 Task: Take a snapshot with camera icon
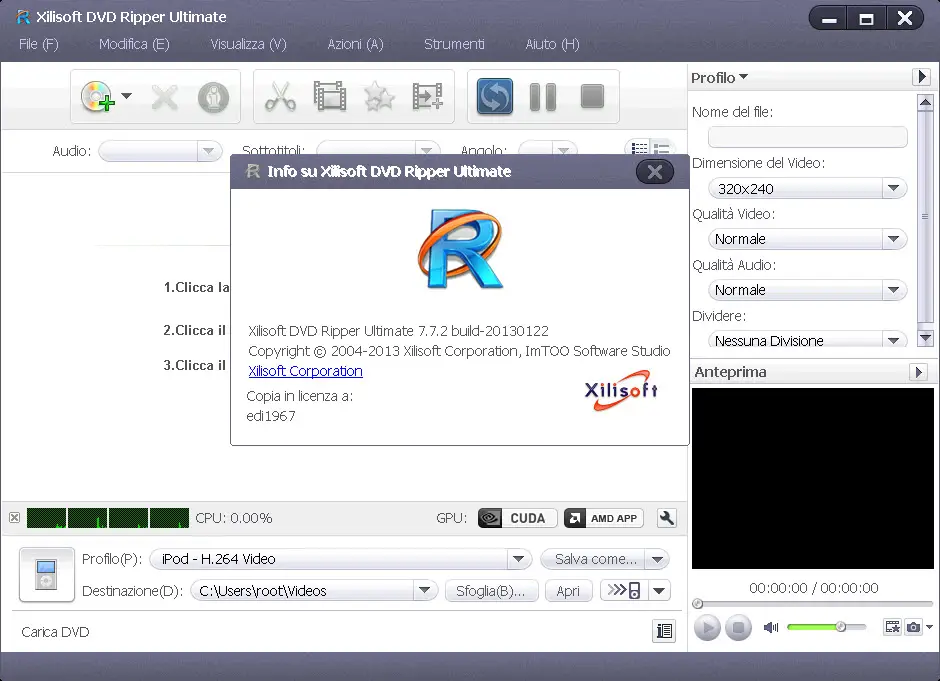[913, 627]
